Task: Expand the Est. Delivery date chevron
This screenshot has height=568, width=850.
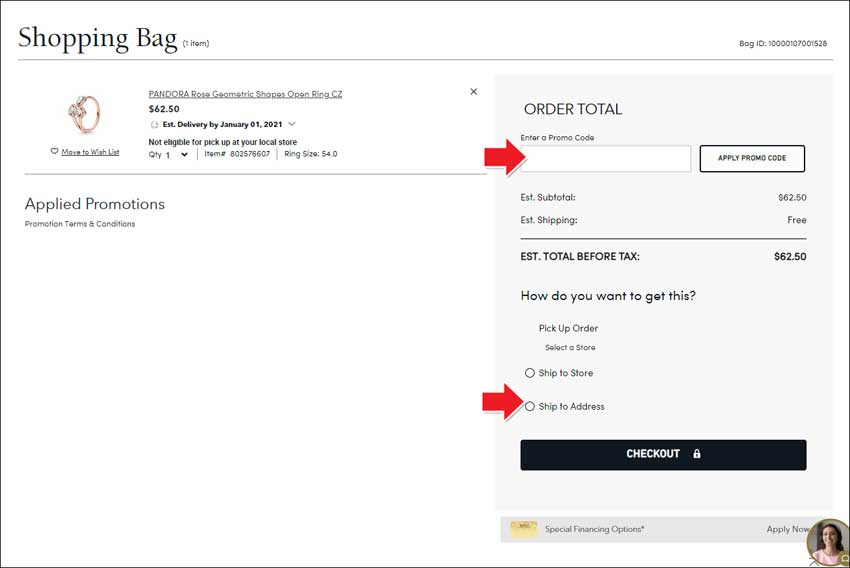Action: pos(292,124)
